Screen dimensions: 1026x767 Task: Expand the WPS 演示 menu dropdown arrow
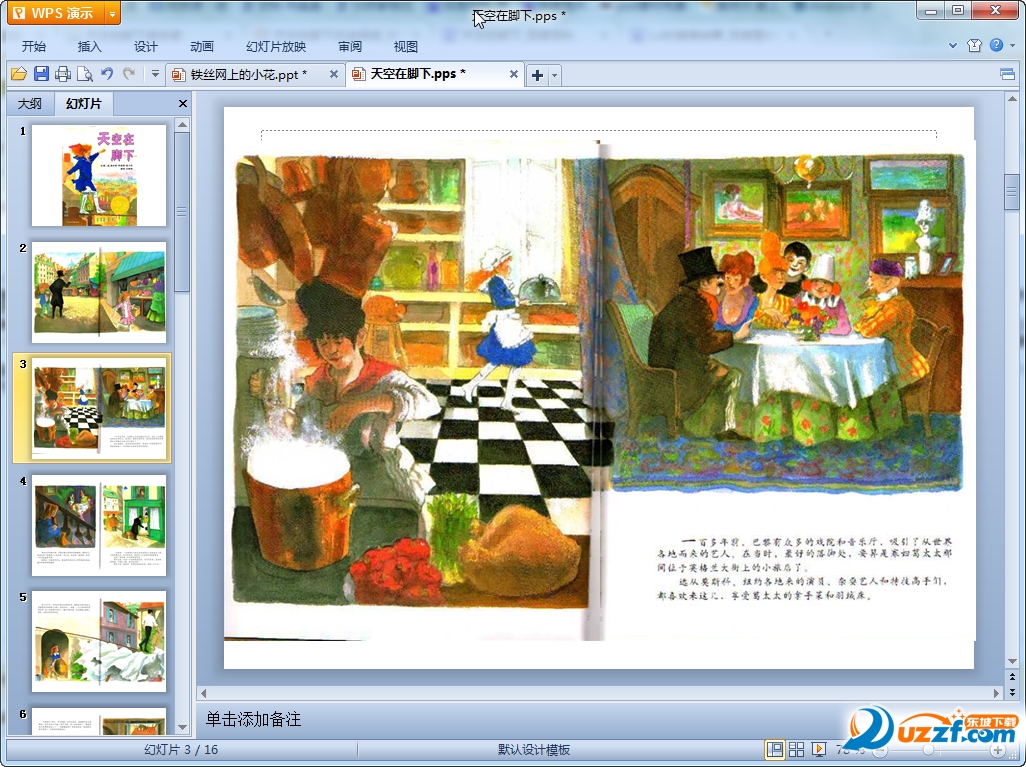[113, 12]
